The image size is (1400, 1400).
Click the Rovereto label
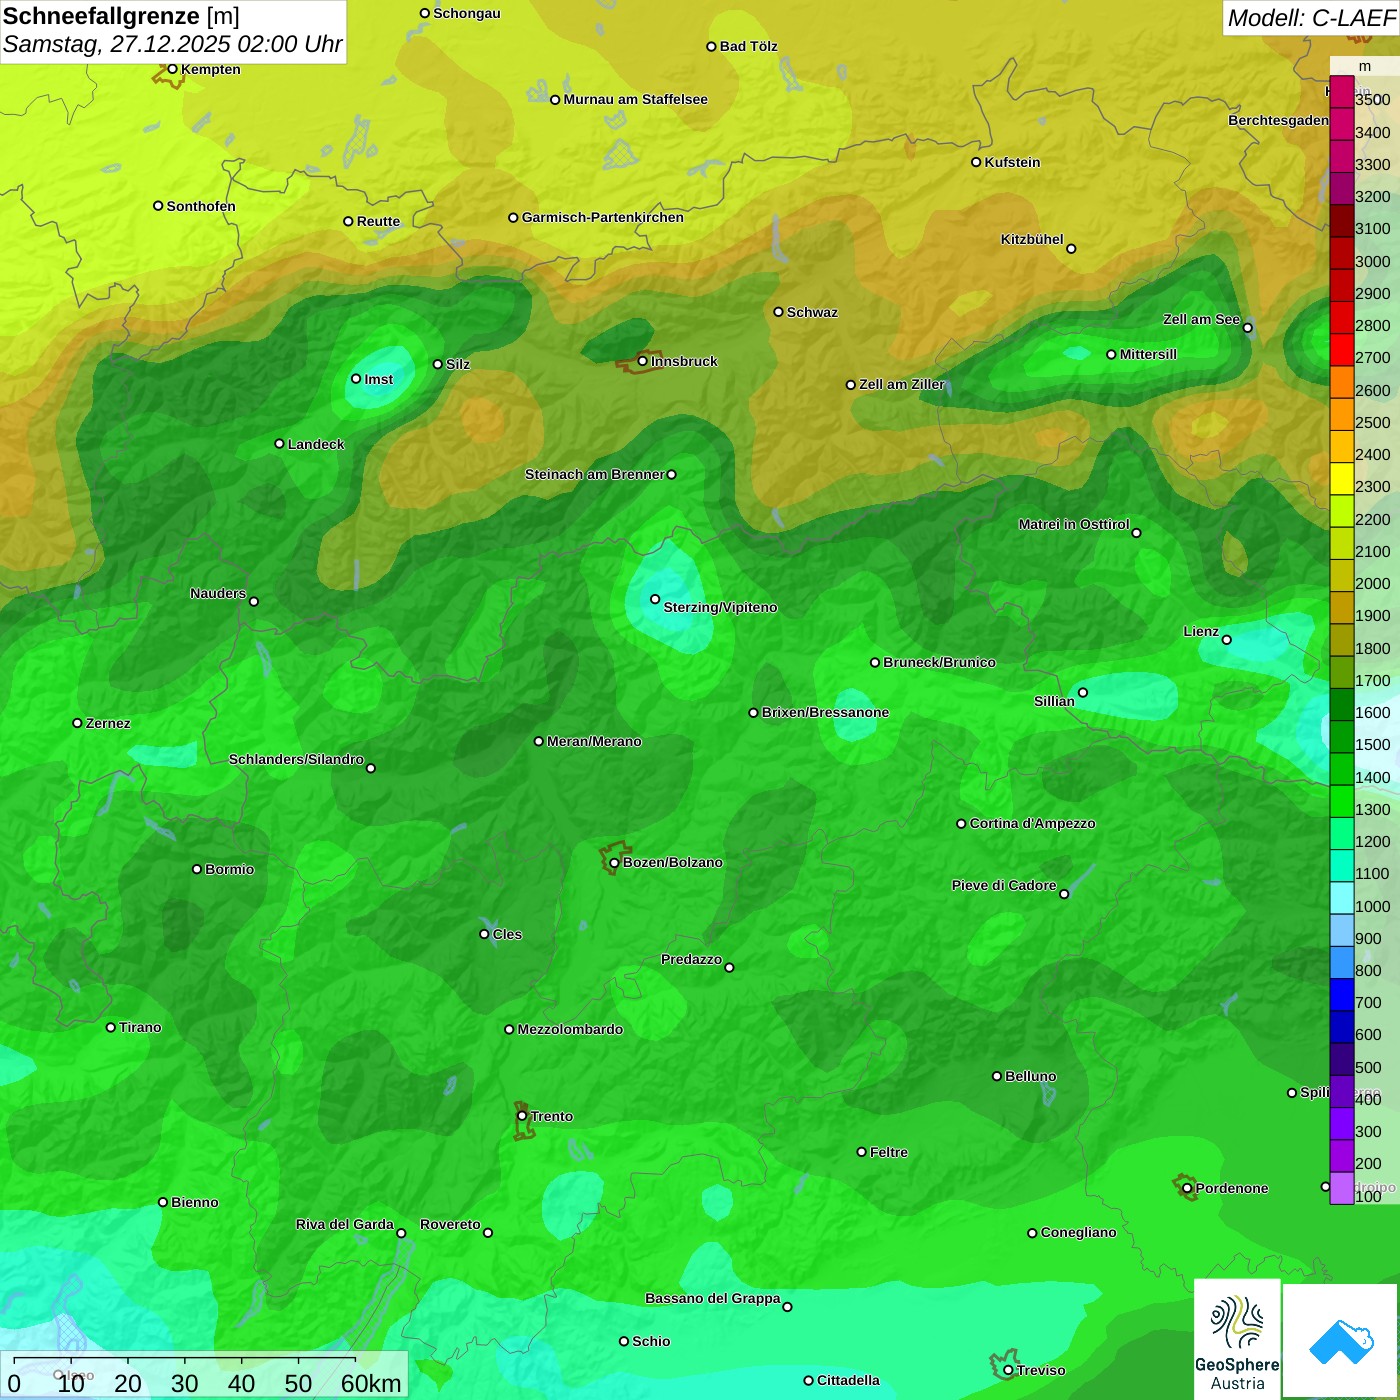(x=450, y=1224)
